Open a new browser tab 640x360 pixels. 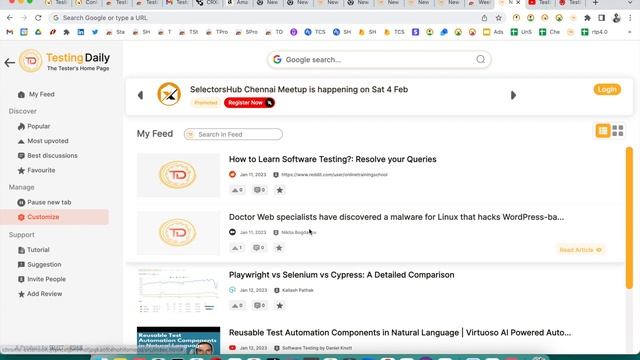pyautogui.click(x=596, y=3)
